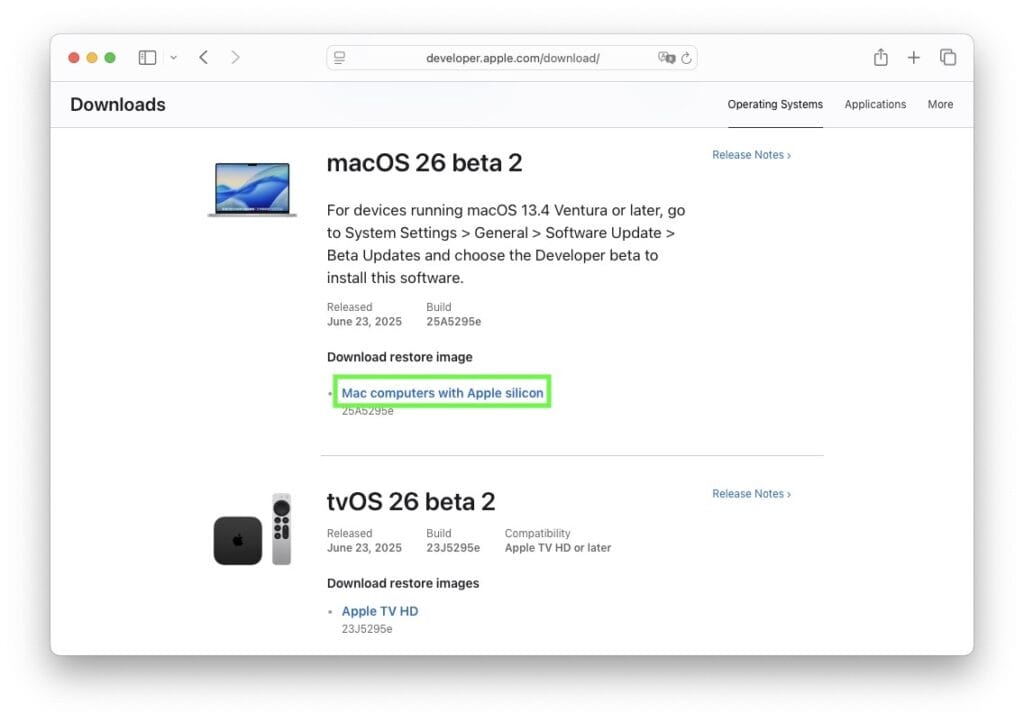Select the Operating Systems tab
The image size is (1024, 722).
(775, 104)
